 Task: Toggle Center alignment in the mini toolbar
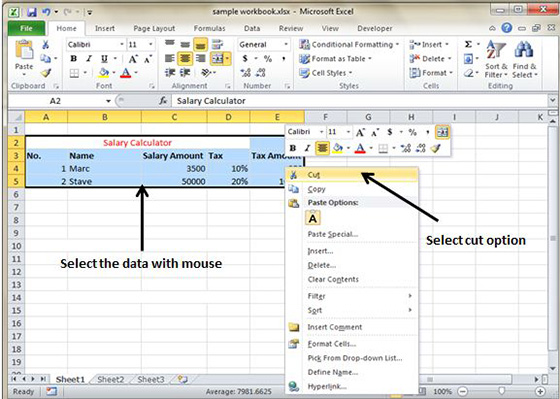(322, 148)
